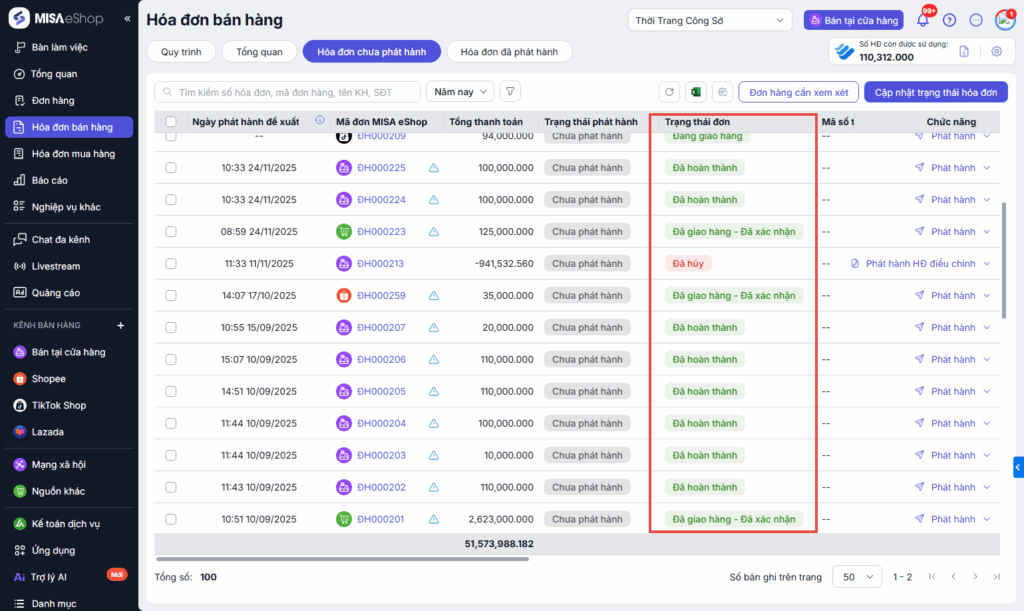1024x611 pixels.
Task: Click plus icon next to KÊNH BÁN HÀNG
Action: point(120,325)
